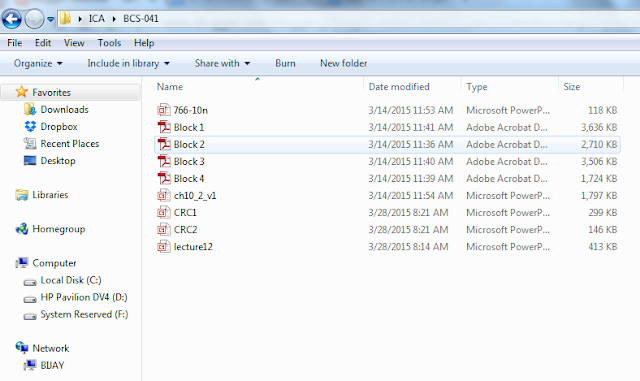The width and height of the screenshot is (640, 381).
Task: Expand the arrow between ICA and BCS-041
Action: pyautogui.click(x=114, y=19)
